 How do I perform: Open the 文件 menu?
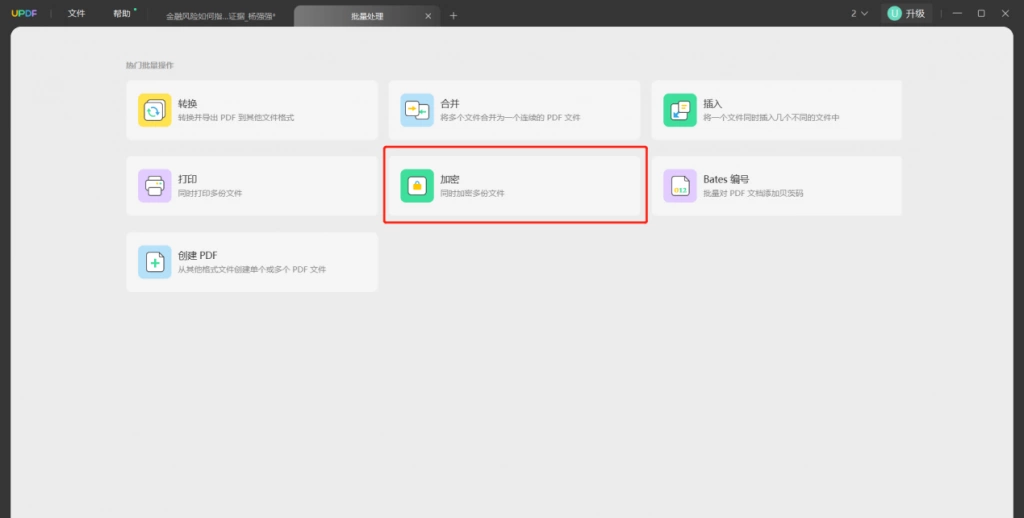[76, 14]
